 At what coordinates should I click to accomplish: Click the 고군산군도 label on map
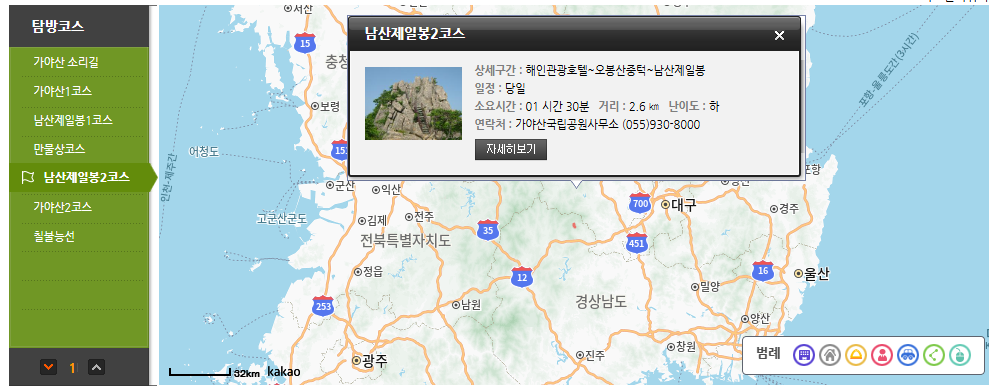(x=283, y=218)
